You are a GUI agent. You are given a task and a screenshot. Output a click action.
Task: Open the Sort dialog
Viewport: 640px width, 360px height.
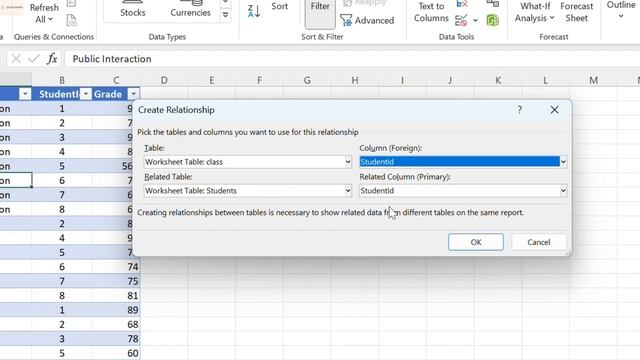[280, 7]
